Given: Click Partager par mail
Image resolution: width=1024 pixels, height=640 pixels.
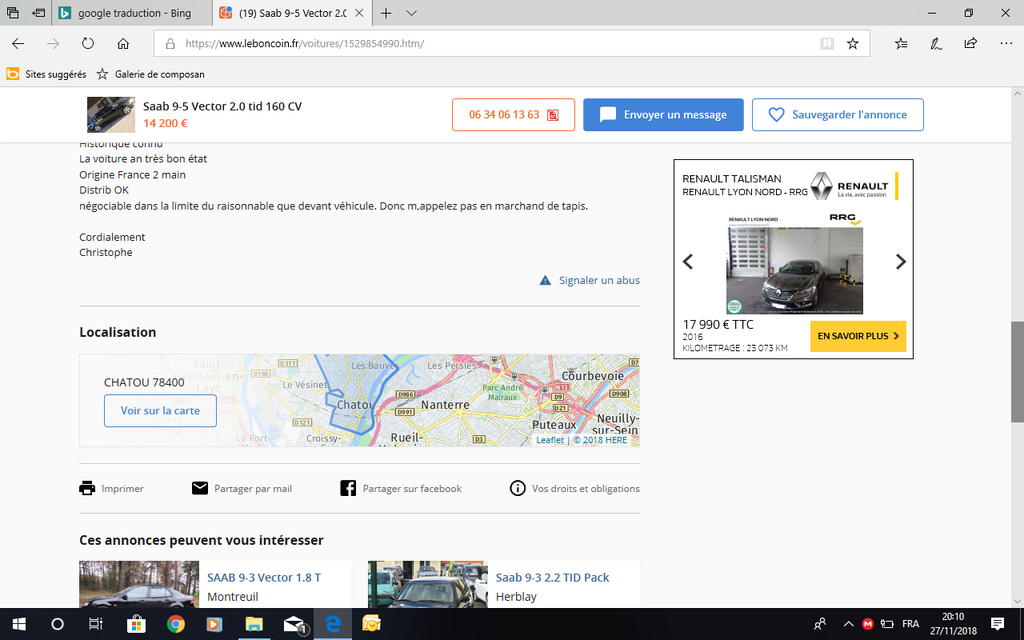Looking at the screenshot, I should coord(242,488).
